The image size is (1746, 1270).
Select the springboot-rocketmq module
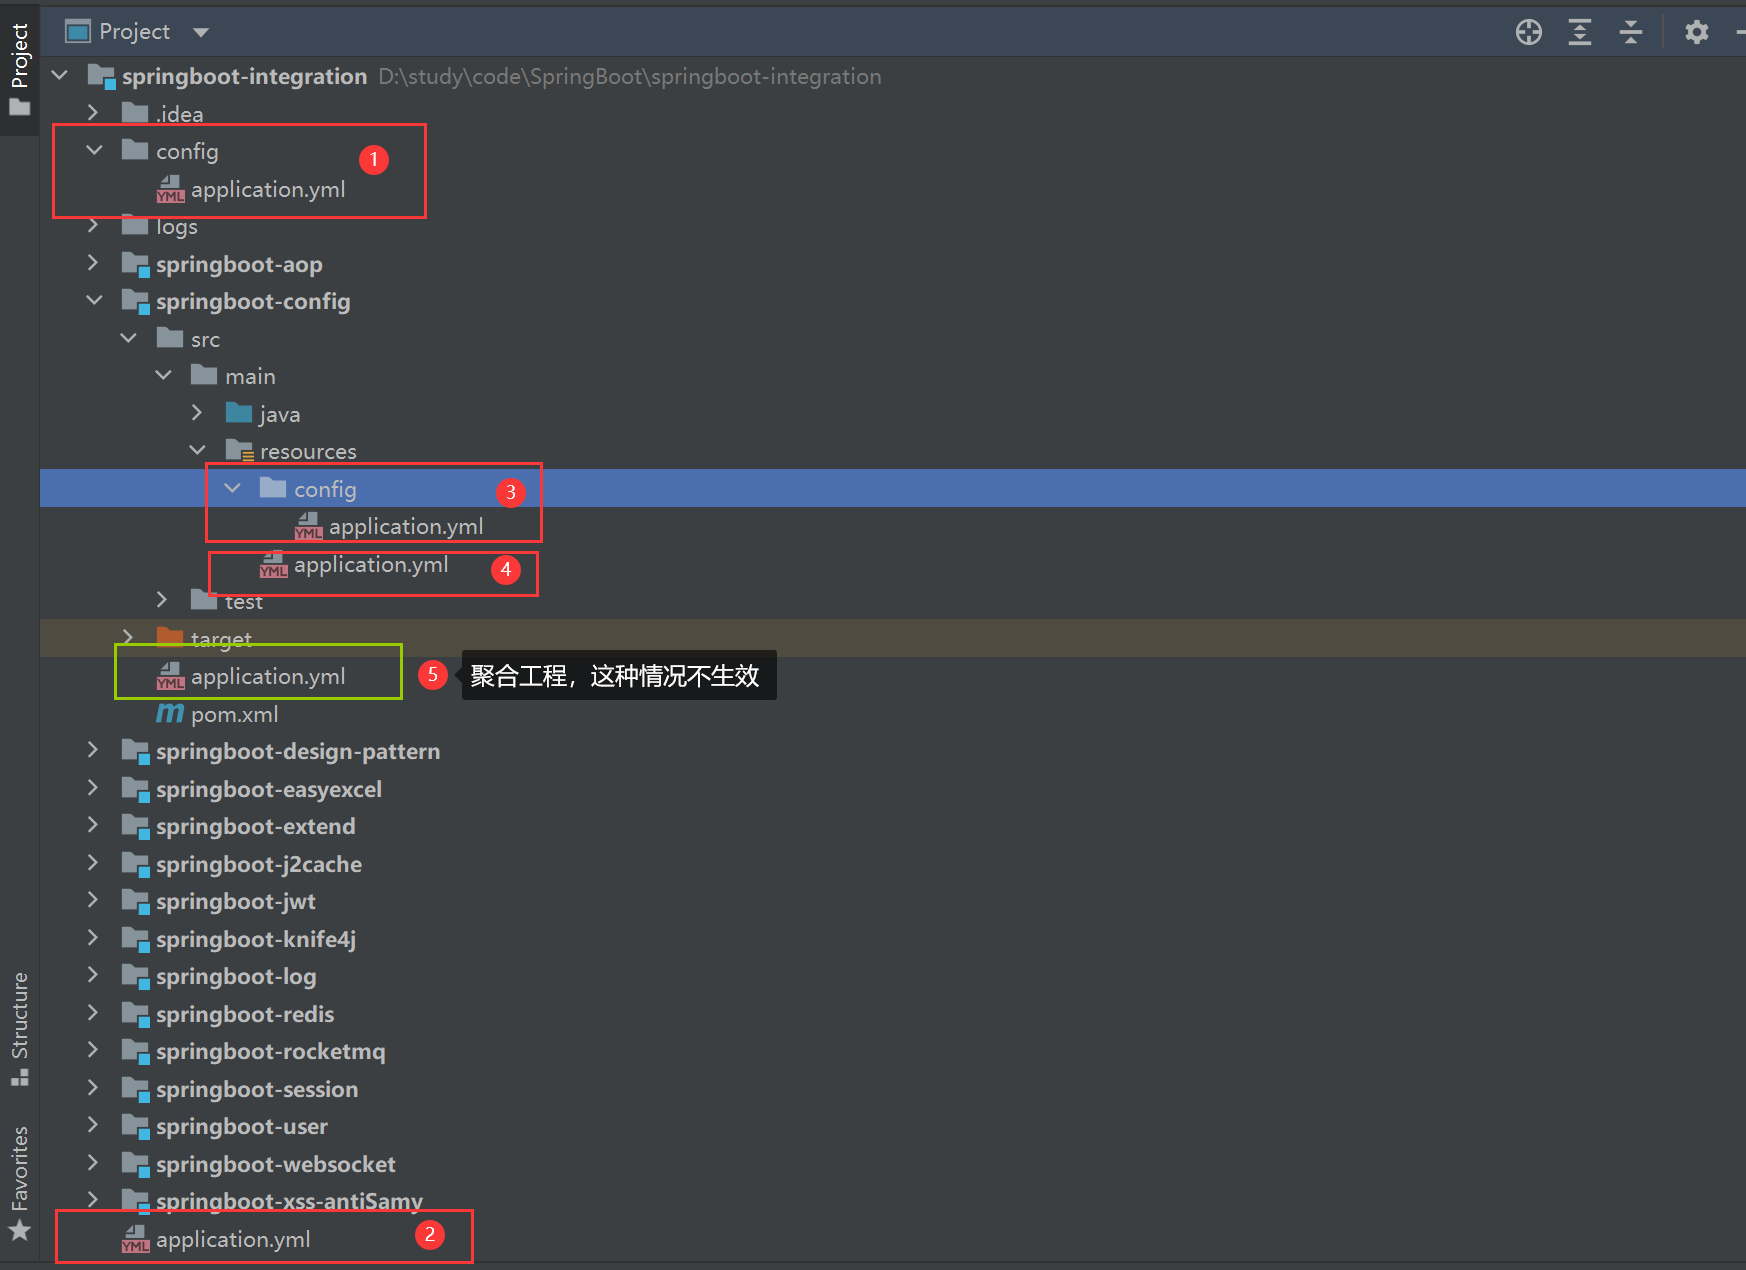click(x=270, y=1051)
